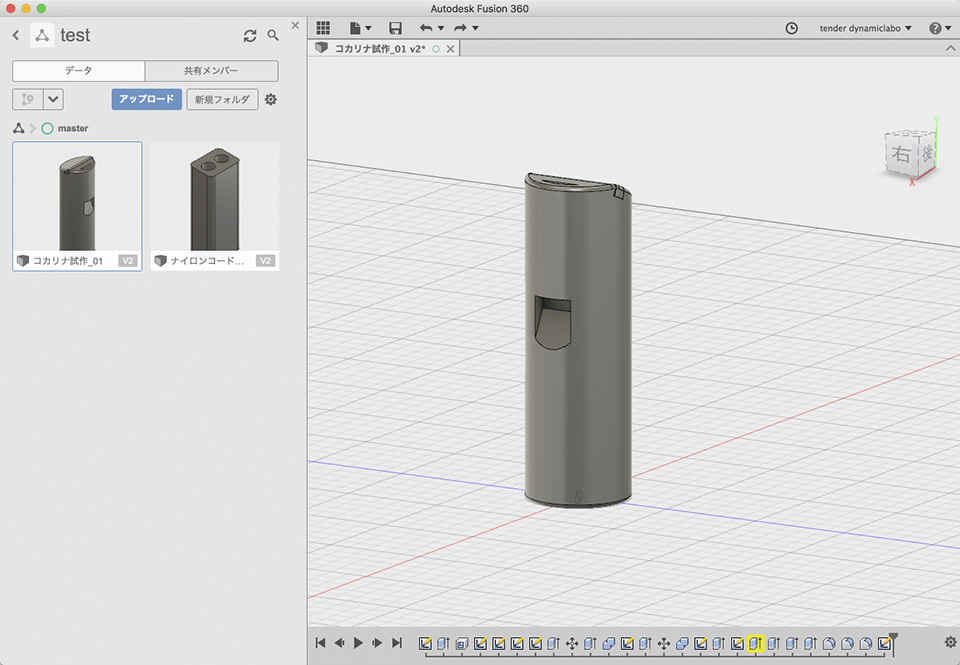Select the first extrude feature in timeline

(443, 643)
